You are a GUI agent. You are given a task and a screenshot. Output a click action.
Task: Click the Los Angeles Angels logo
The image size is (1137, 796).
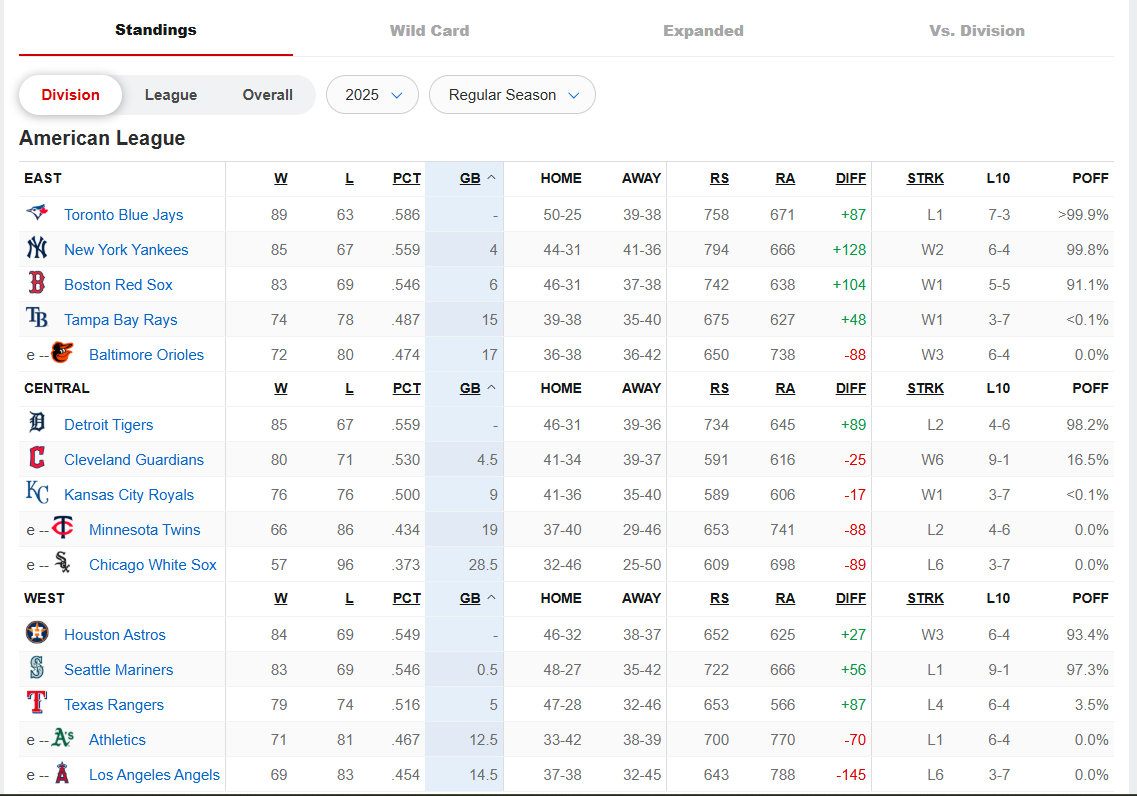[x=62, y=774]
